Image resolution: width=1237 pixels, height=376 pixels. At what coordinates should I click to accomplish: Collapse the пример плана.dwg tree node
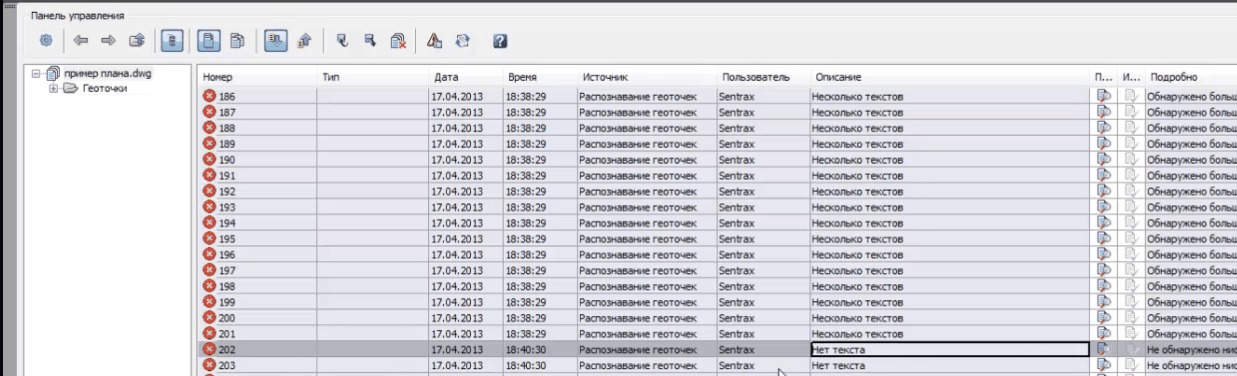tap(37, 74)
